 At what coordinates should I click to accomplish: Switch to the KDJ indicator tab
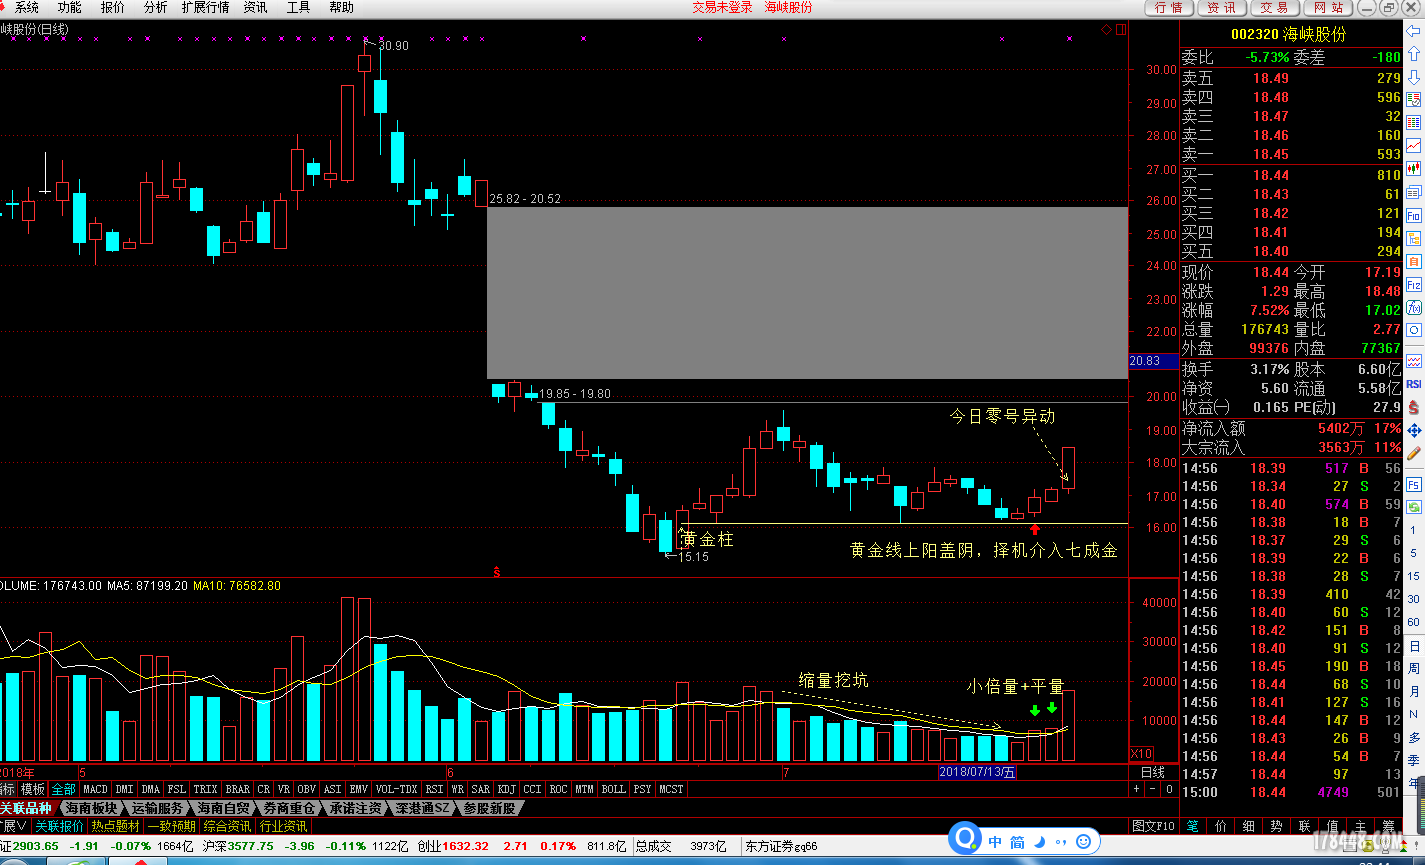[x=507, y=789]
